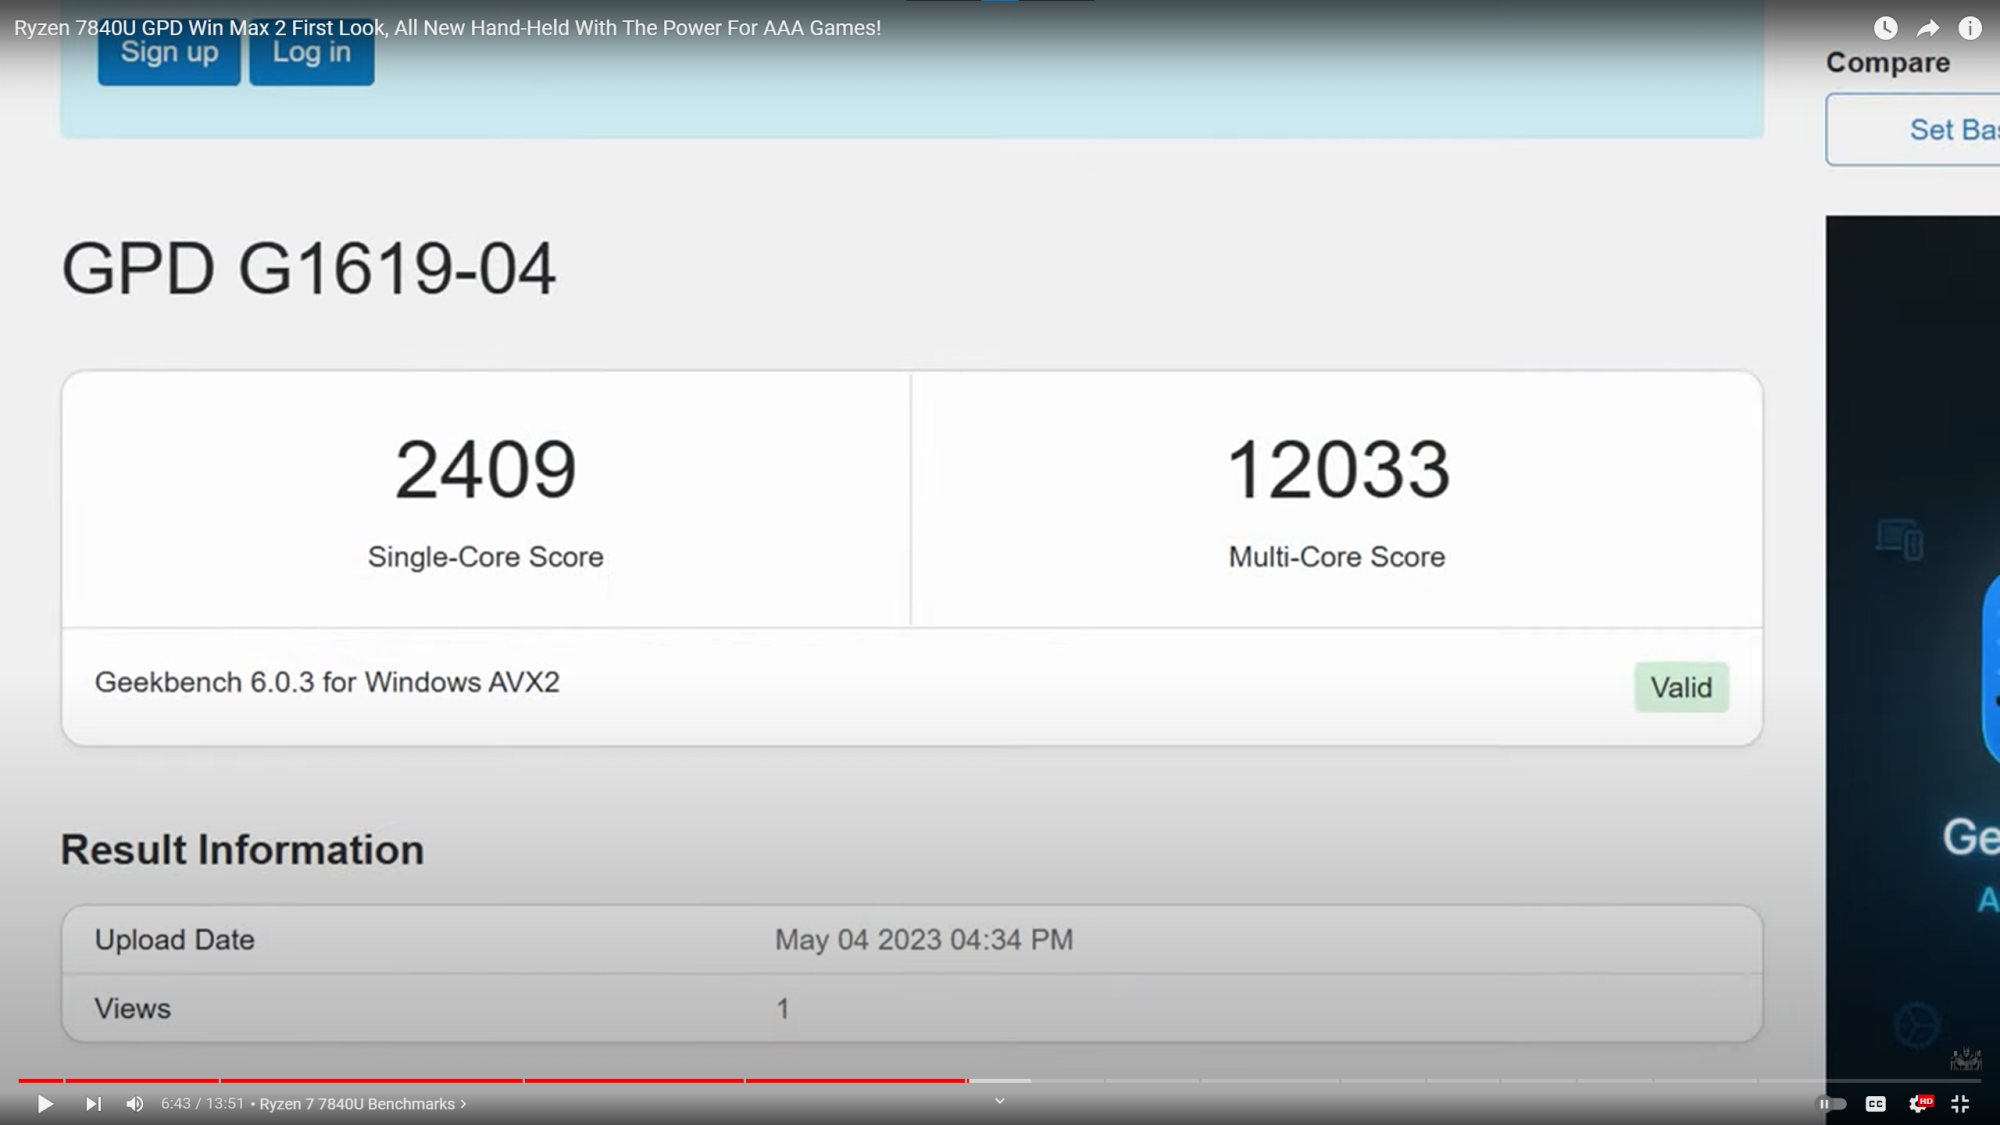The image size is (2000, 1125).
Task: Jump to the first chapter segment of the timeline
Action: pos(40,1081)
